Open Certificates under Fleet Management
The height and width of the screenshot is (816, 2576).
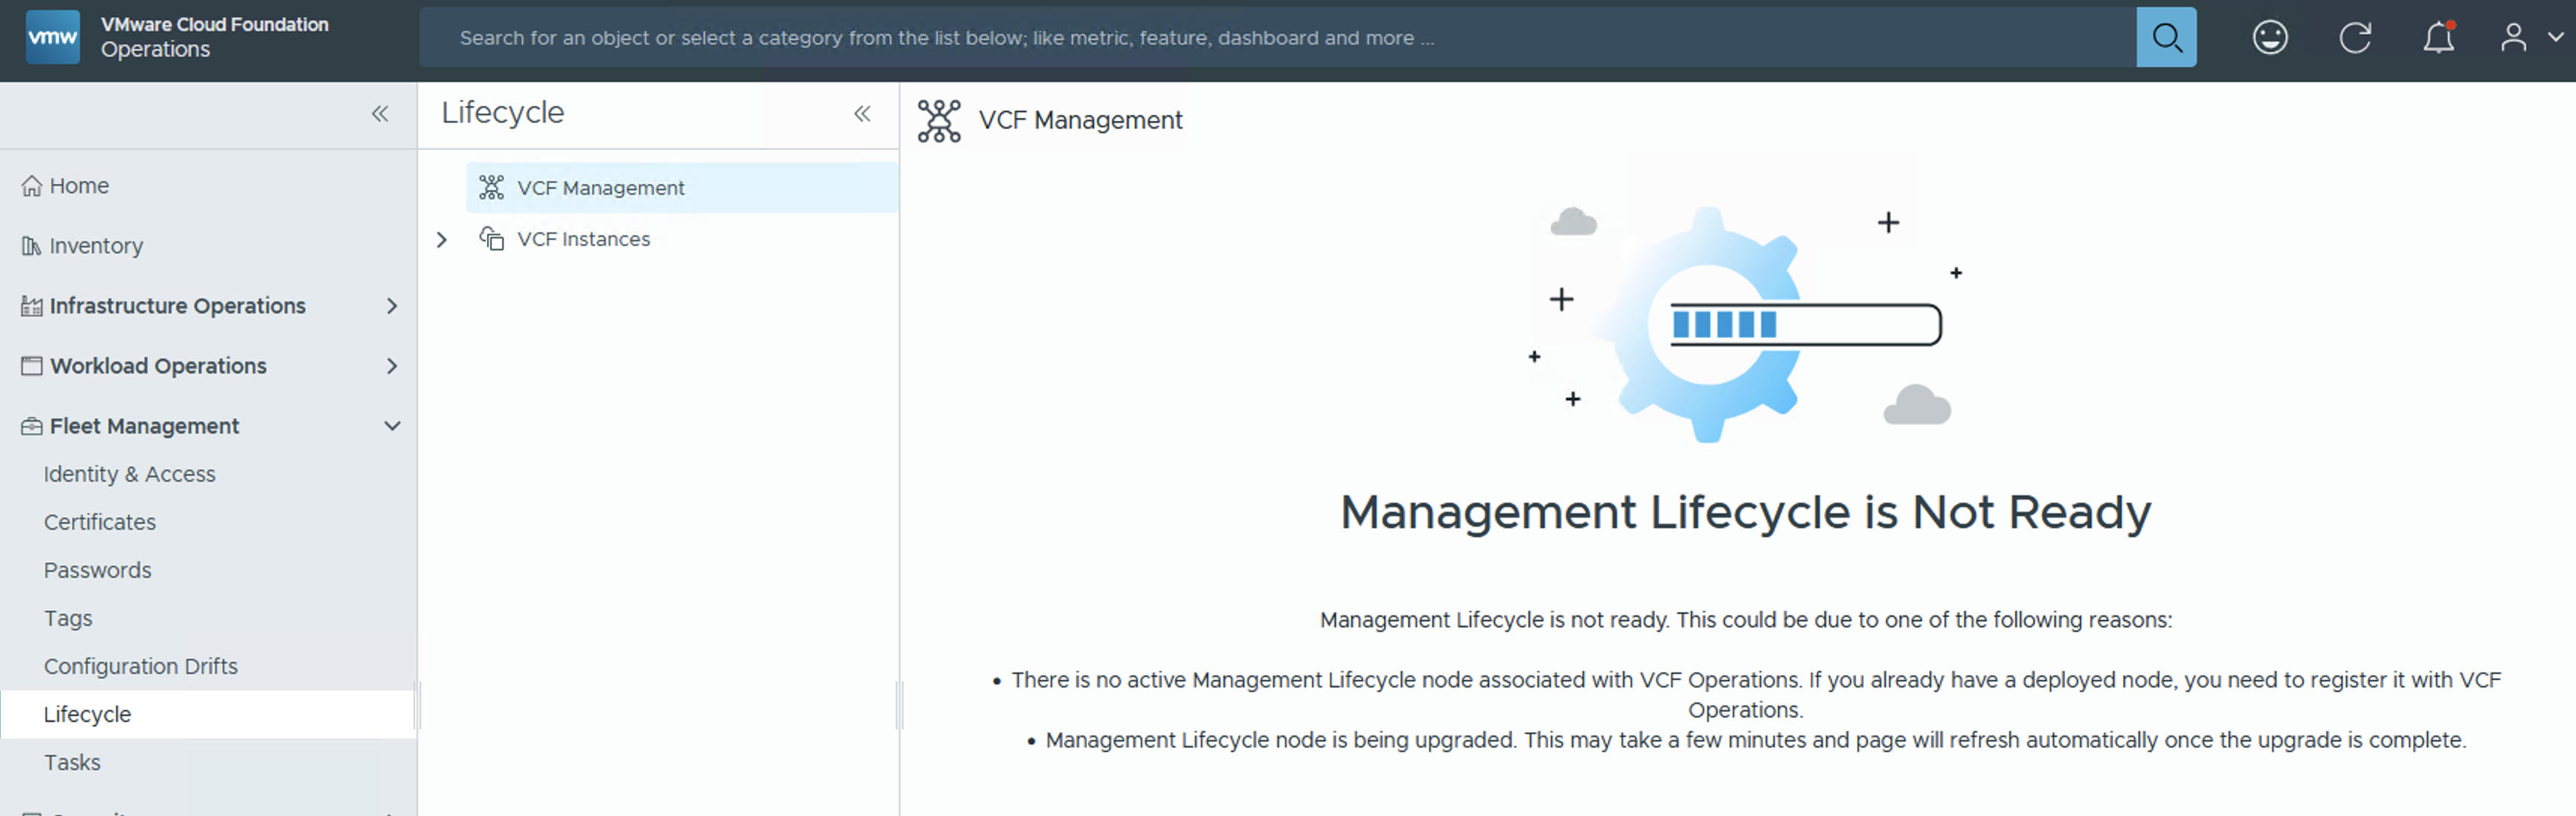point(100,522)
